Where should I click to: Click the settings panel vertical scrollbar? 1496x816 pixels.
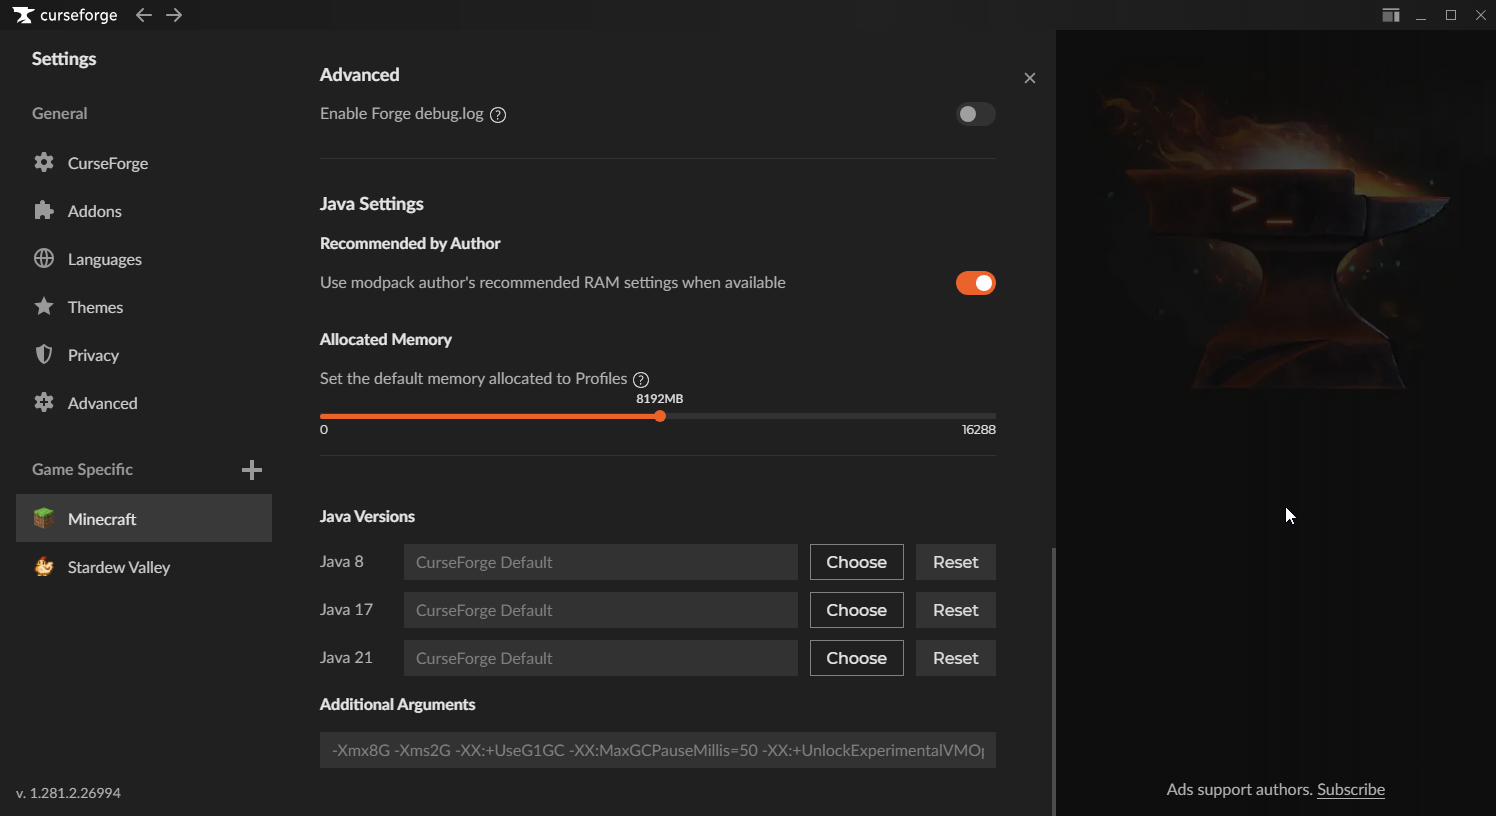coord(1053,680)
